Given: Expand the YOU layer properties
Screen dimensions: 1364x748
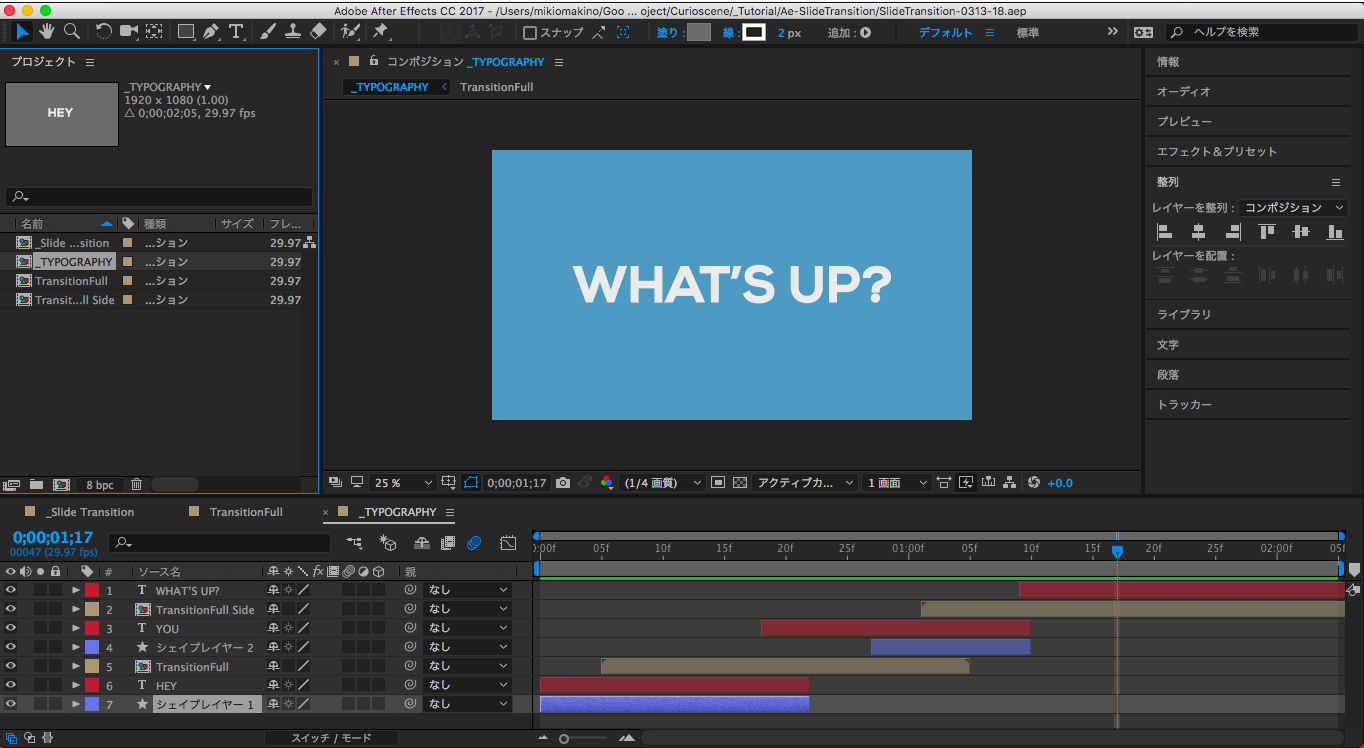Looking at the screenshot, I should tap(76, 628).
